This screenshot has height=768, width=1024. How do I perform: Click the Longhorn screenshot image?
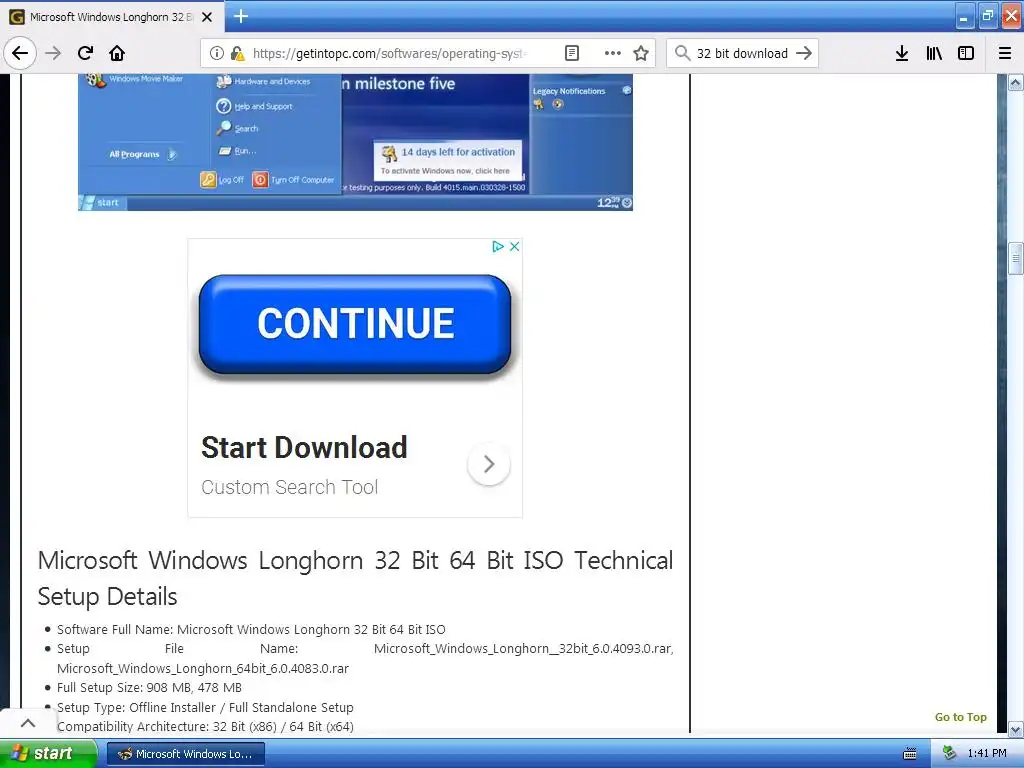point(355,142)
